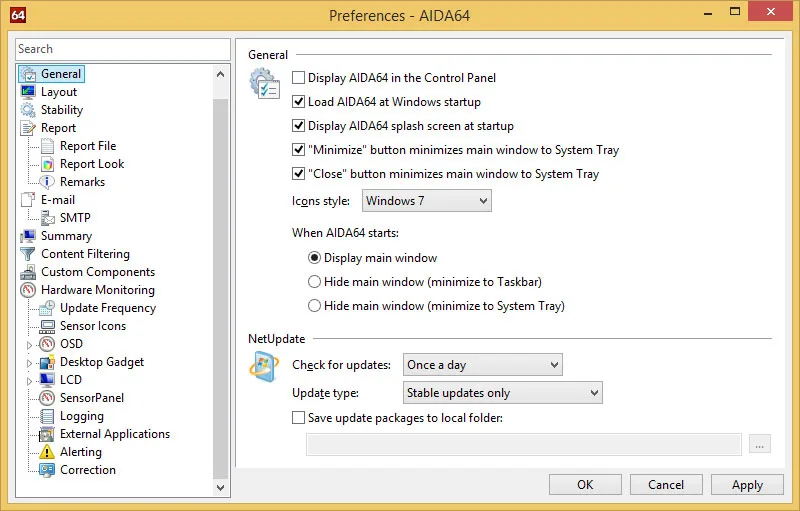
Task: Click the Remarks info icon
Action: pos(47,182)
